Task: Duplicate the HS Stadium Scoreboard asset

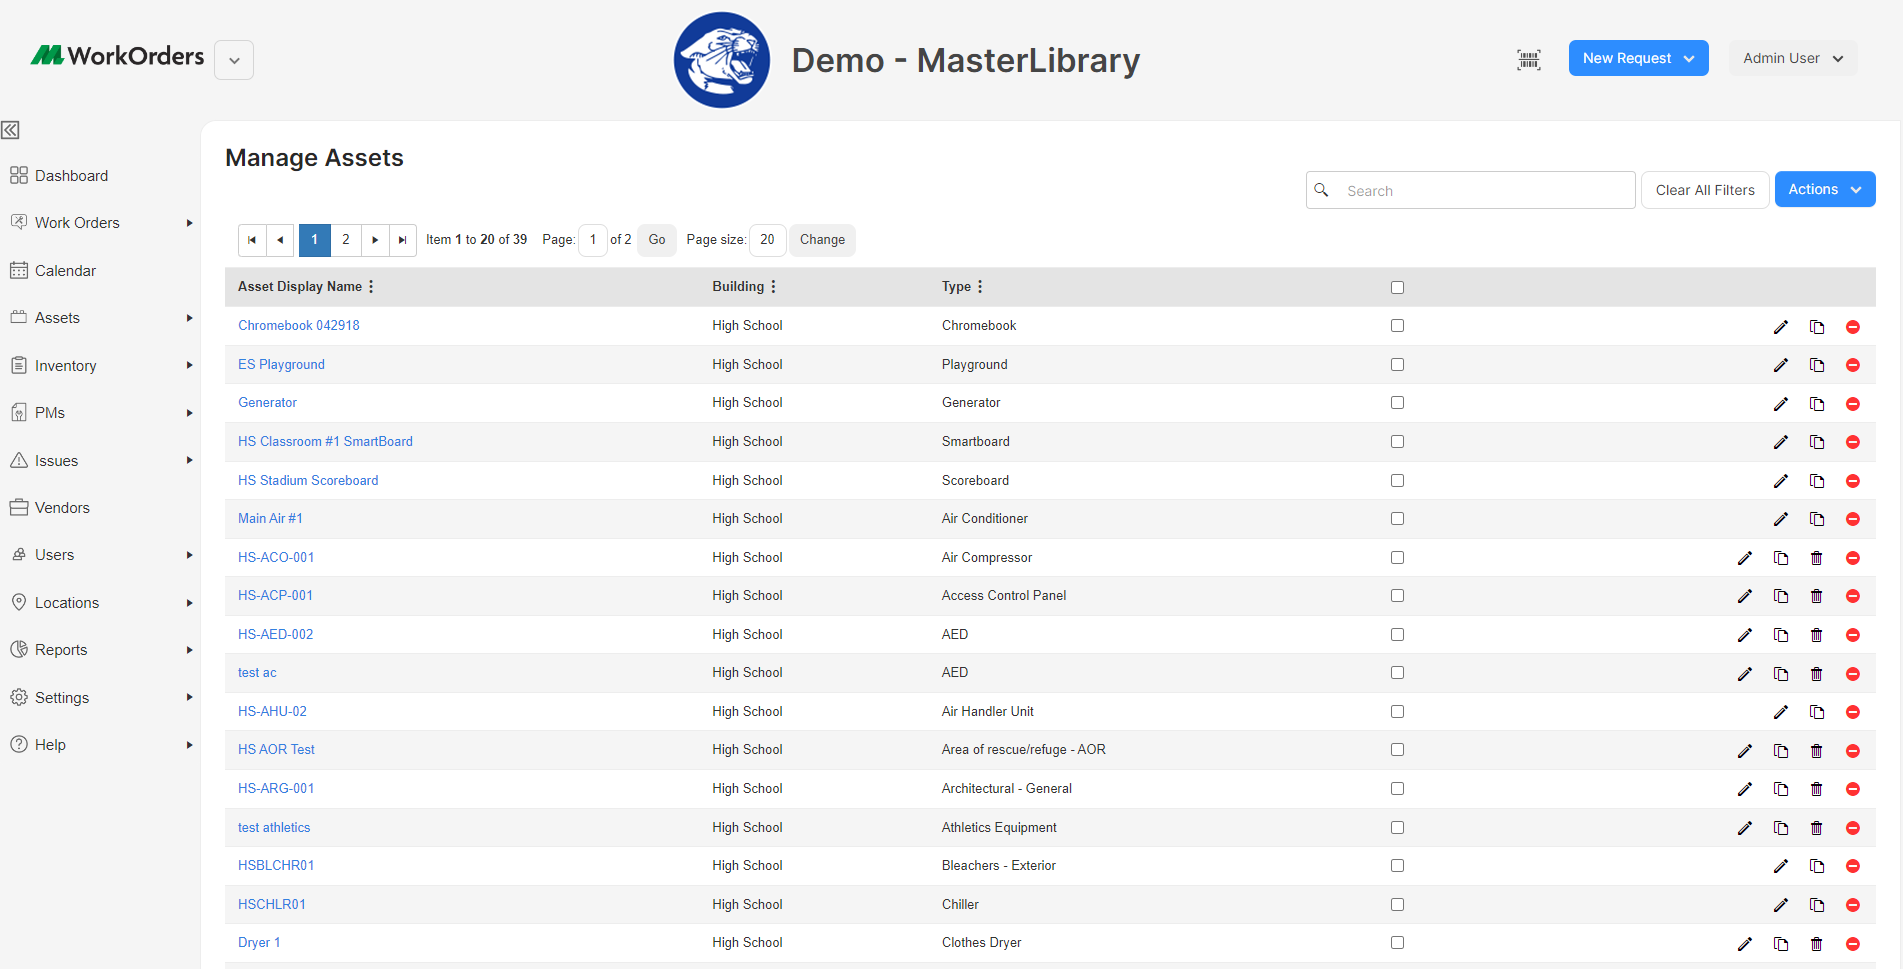Action: tap(1816, 481)
